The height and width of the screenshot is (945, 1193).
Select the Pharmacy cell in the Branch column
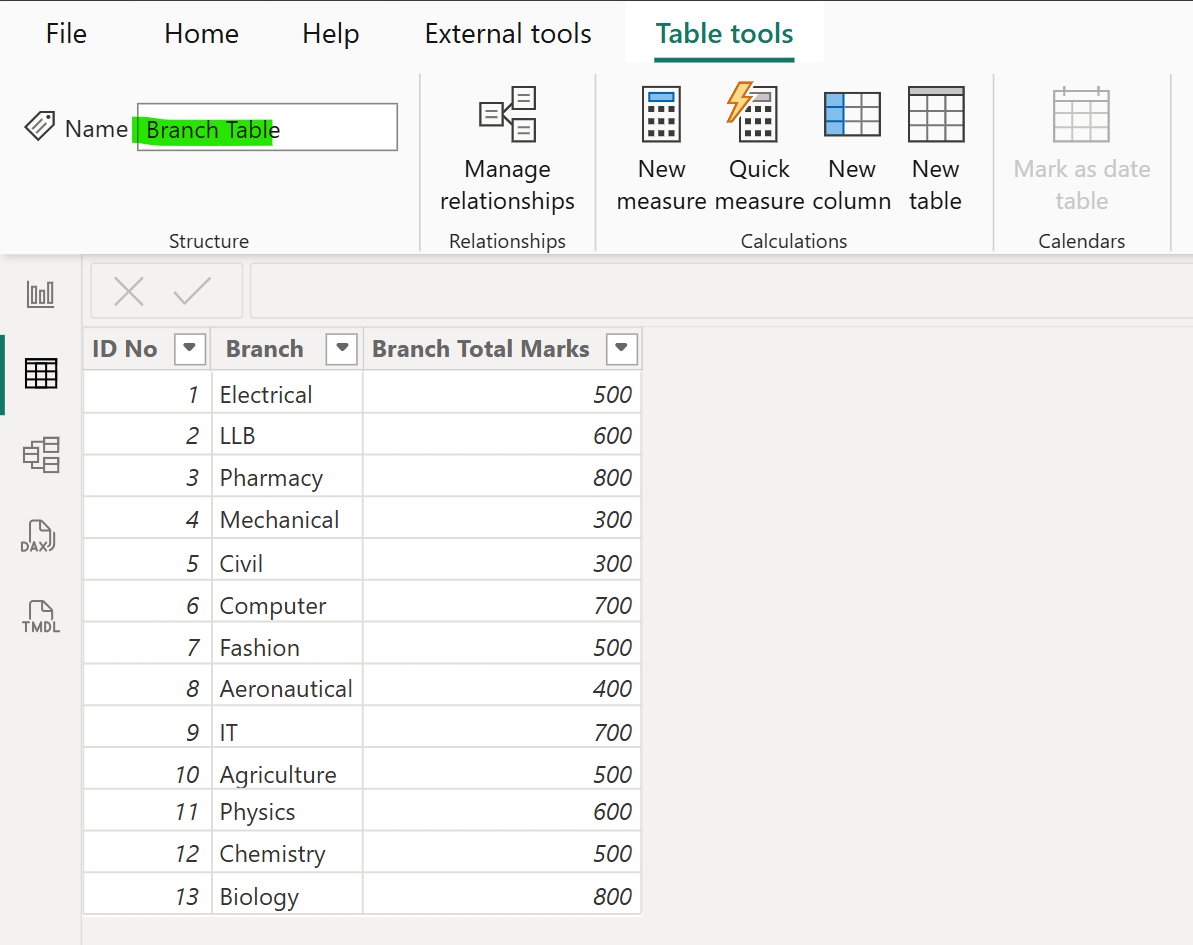pyautogui.click(x=271, y=477)
